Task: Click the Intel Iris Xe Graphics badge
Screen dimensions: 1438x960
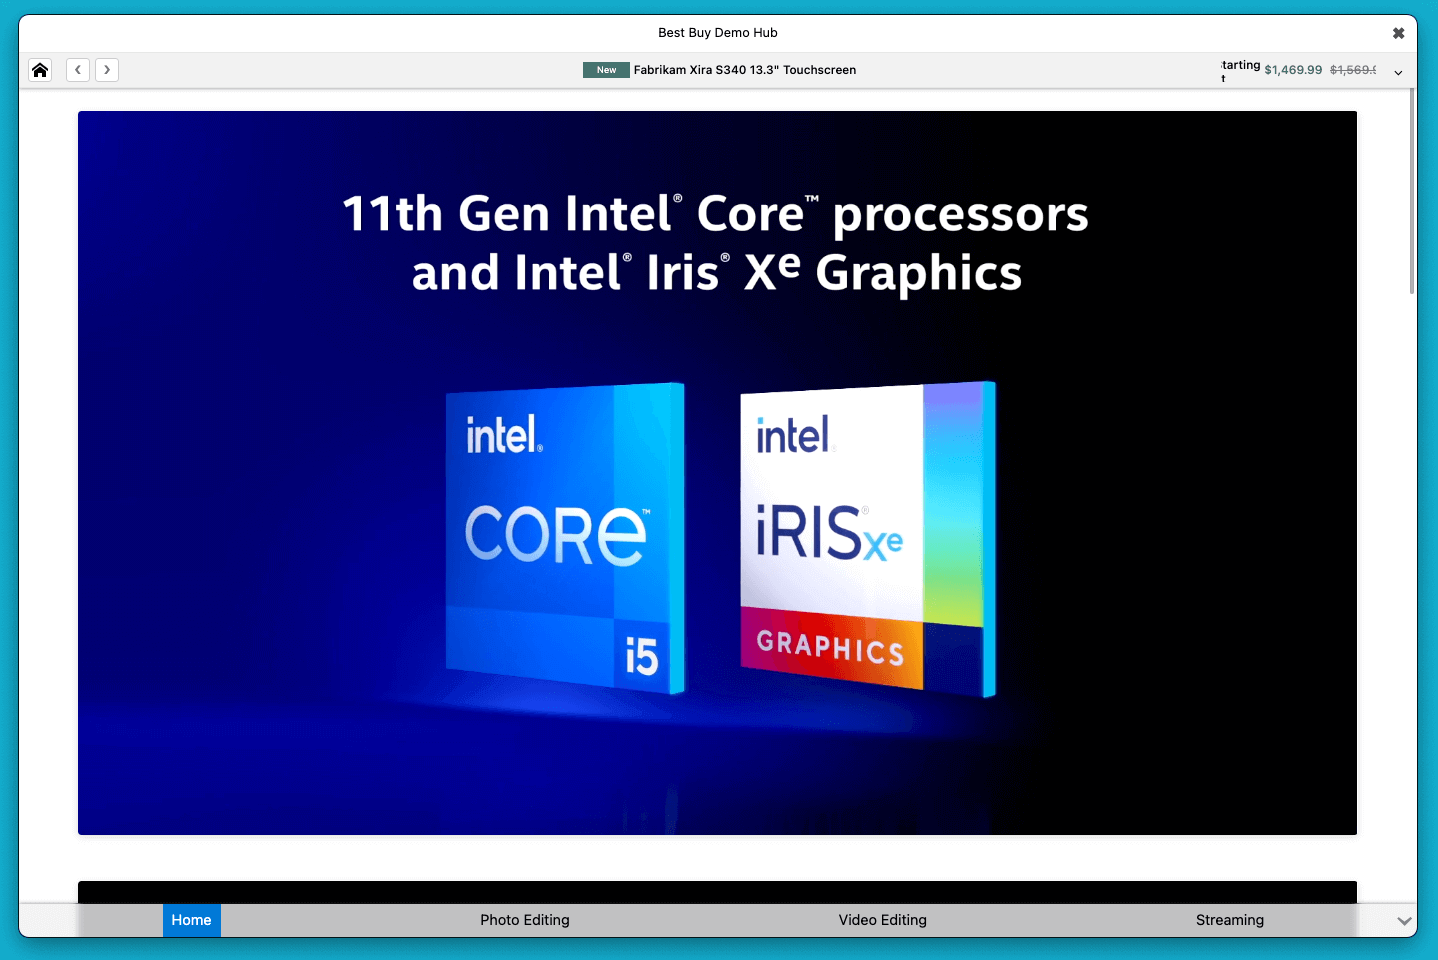Action: (x=866, y=538)
